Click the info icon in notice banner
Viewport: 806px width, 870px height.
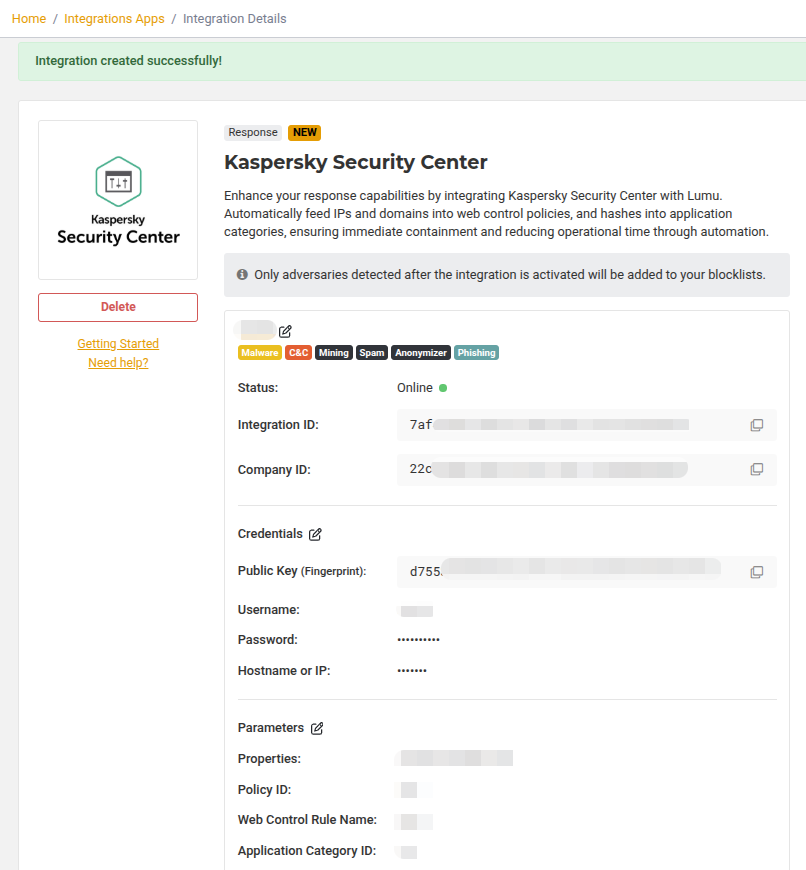242,275
